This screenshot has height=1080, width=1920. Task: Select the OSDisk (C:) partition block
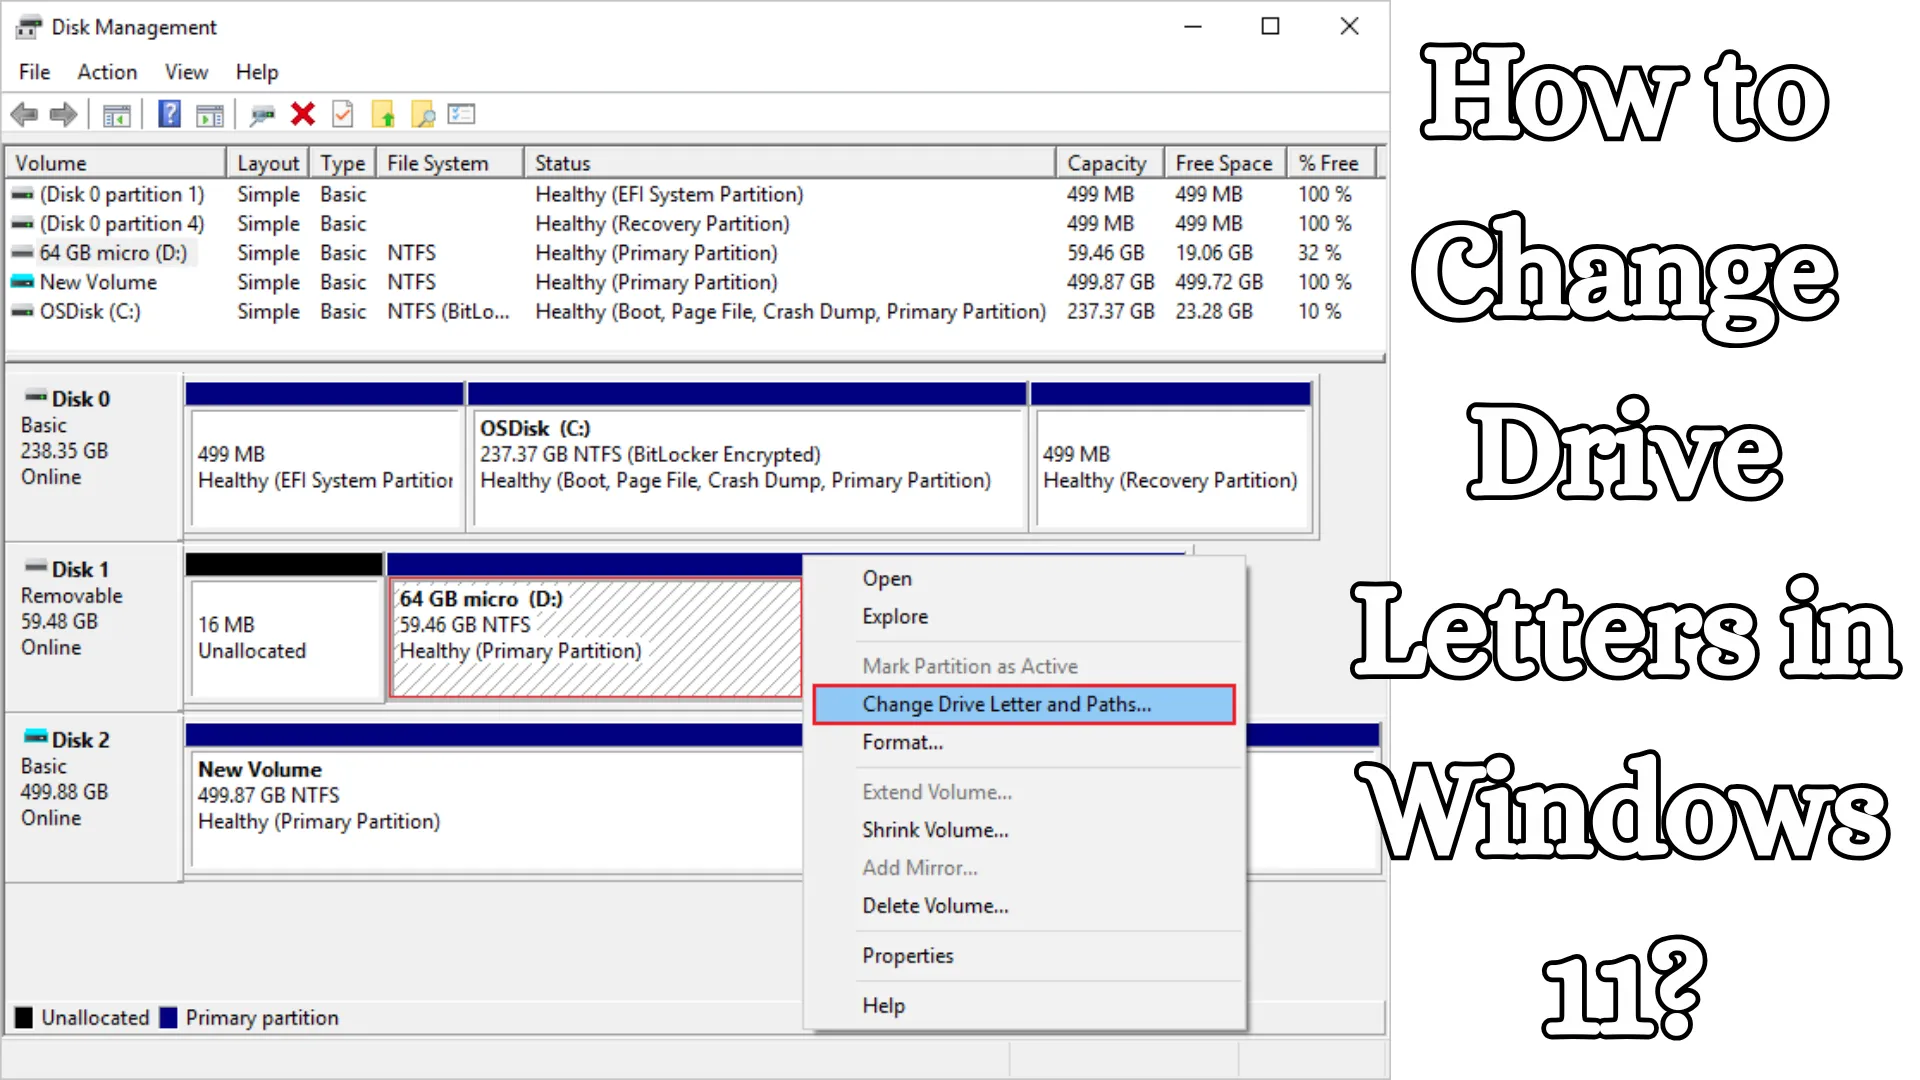(x=748, y=466)
